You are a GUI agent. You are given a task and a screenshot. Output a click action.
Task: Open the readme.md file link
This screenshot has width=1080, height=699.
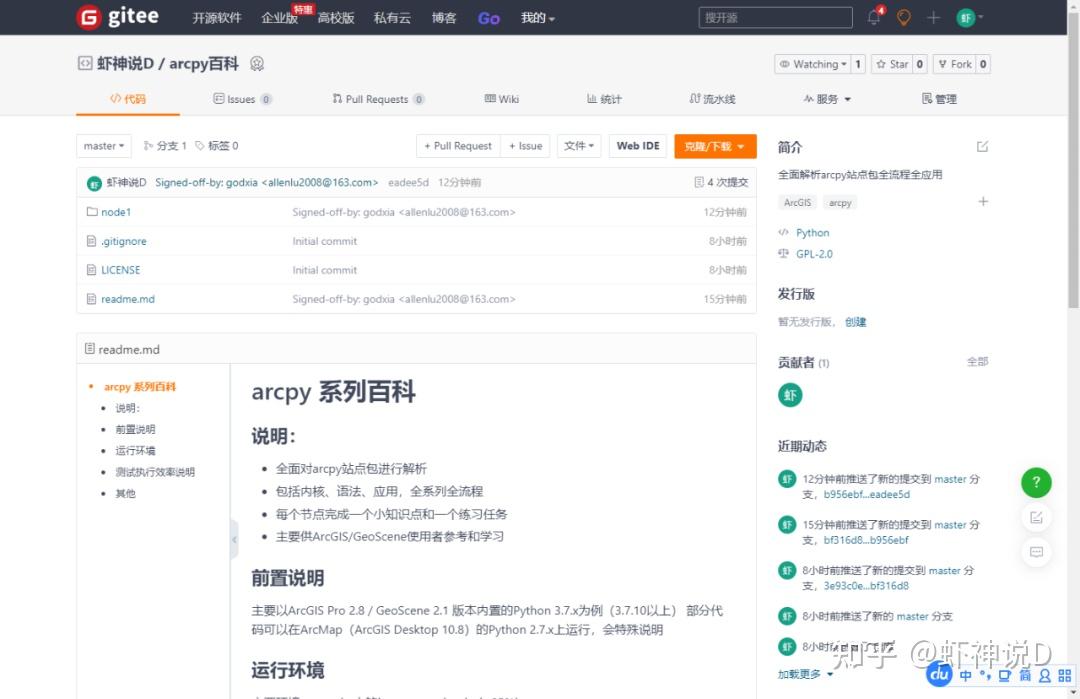click(x=127, y=298)
